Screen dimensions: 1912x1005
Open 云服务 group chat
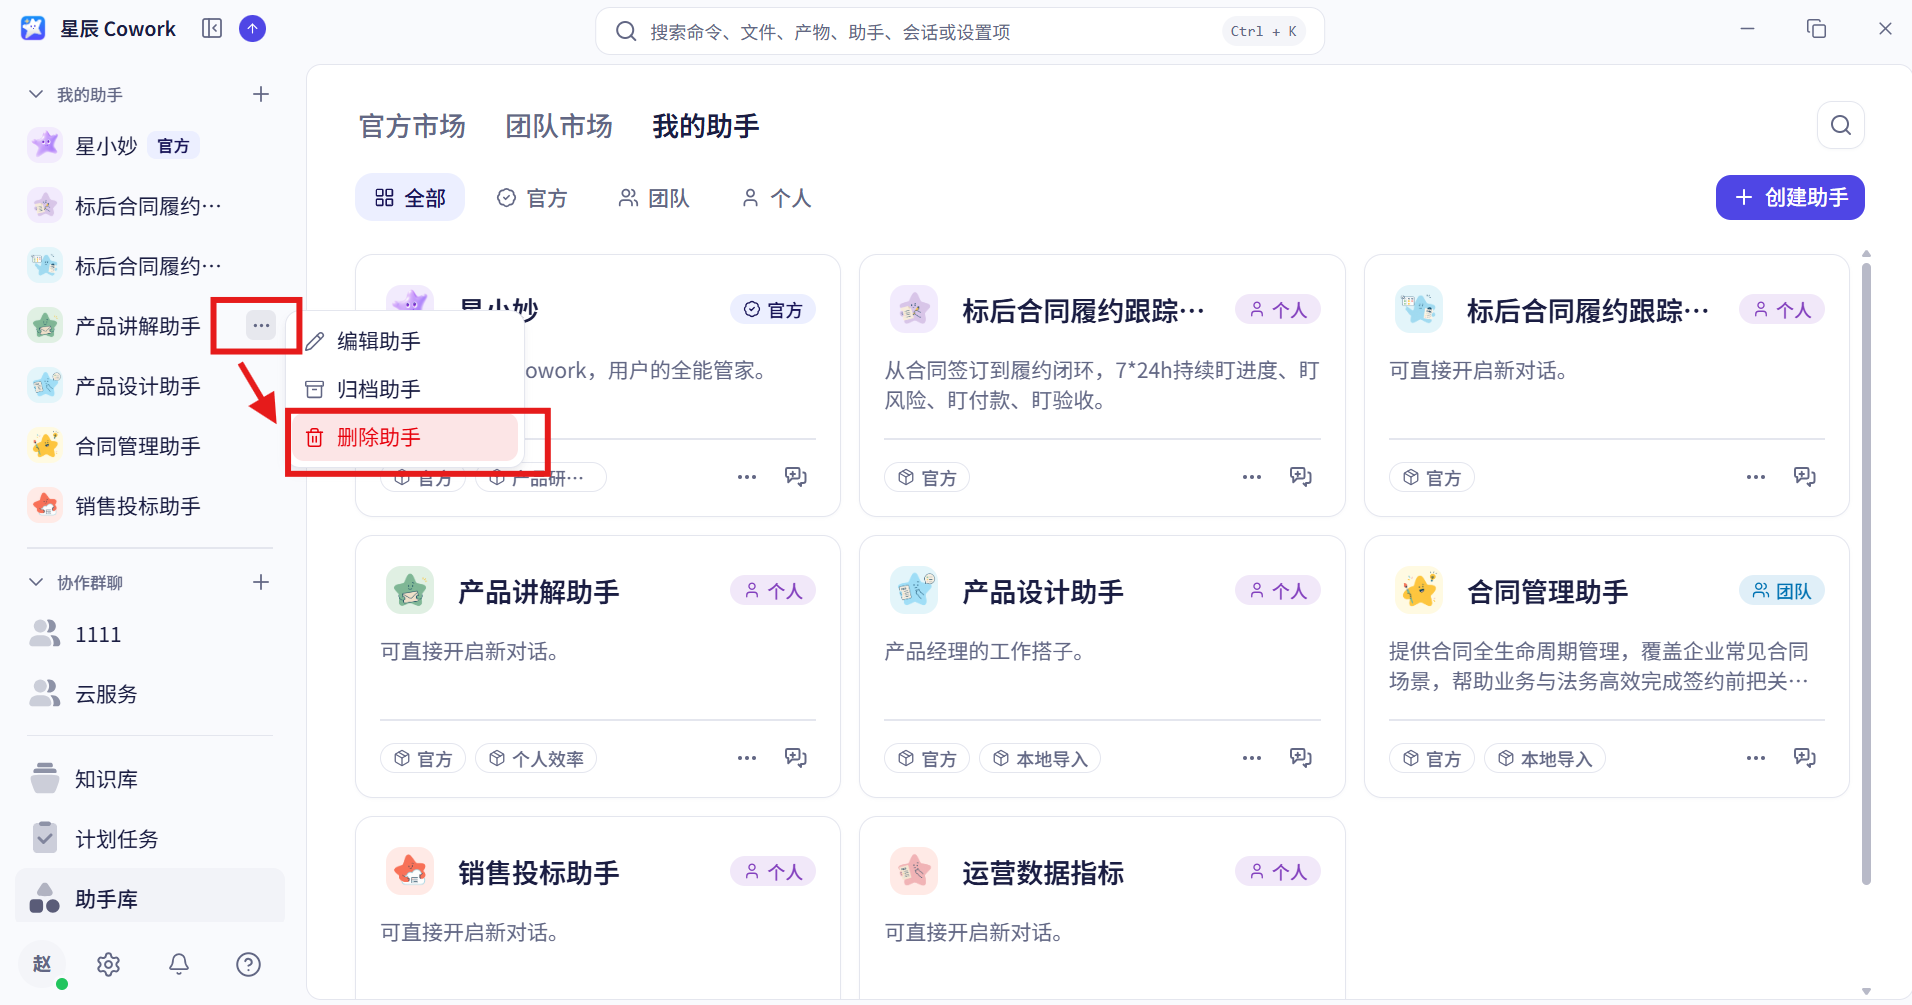pos(150,693)
